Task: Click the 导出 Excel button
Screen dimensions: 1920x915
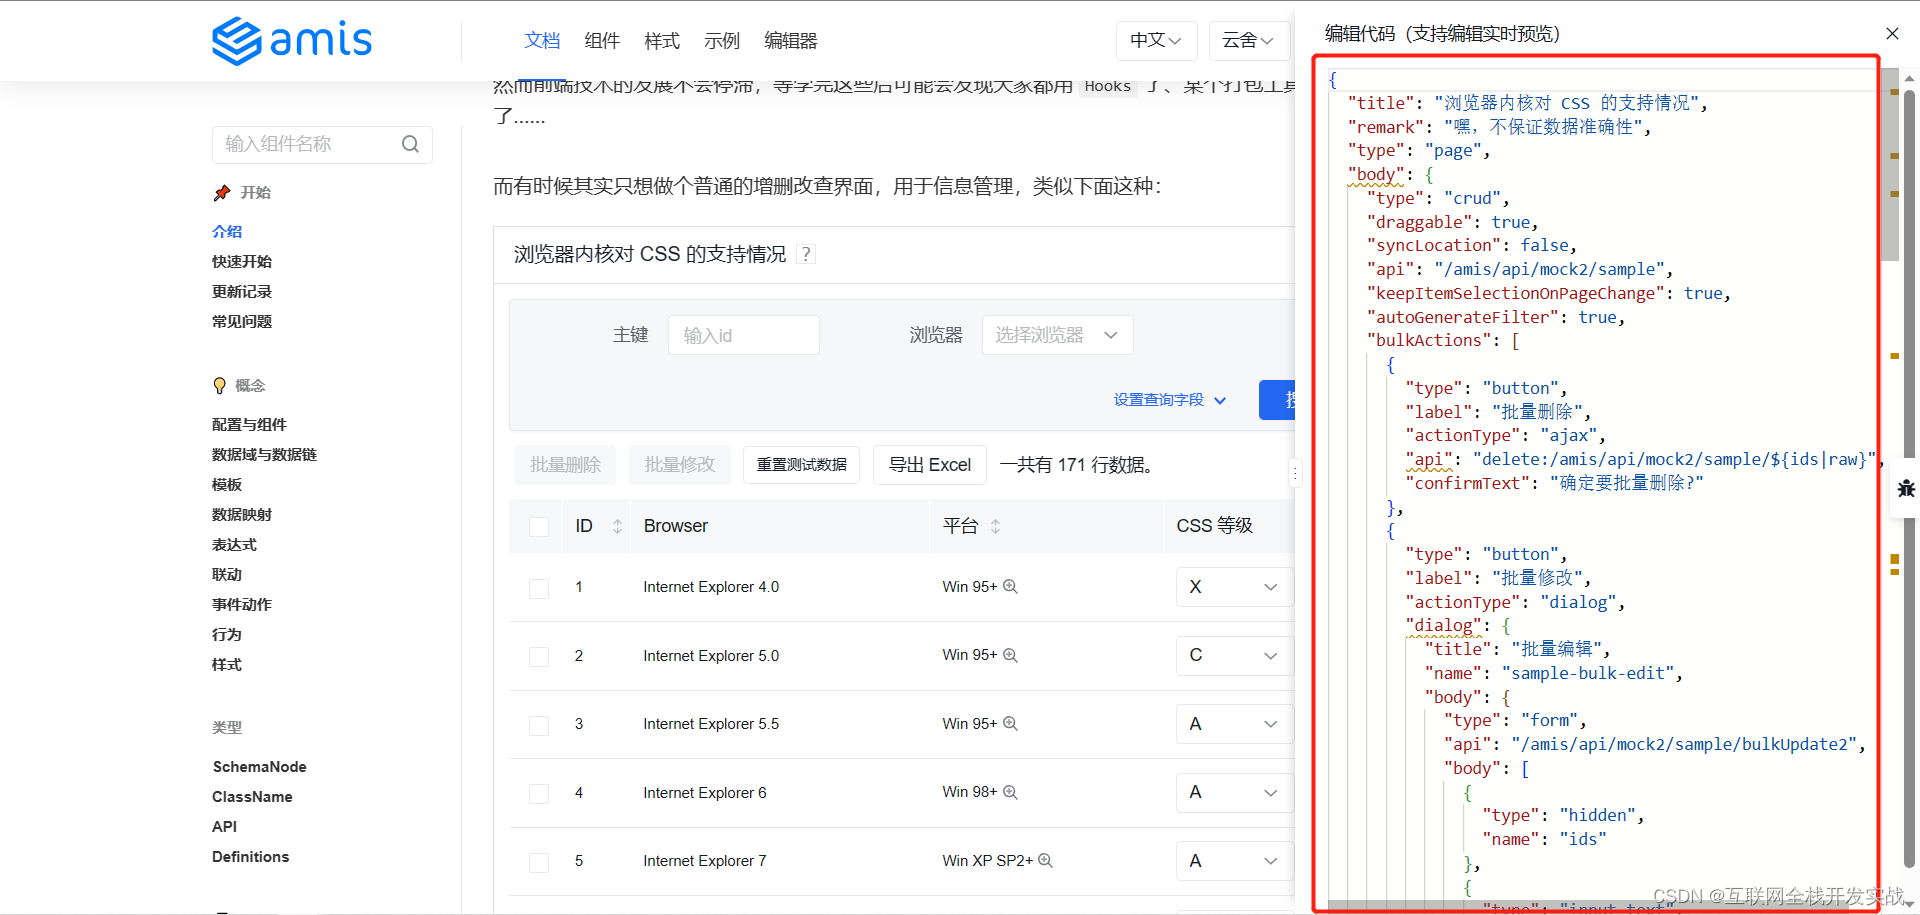Action: pos(930,465)
